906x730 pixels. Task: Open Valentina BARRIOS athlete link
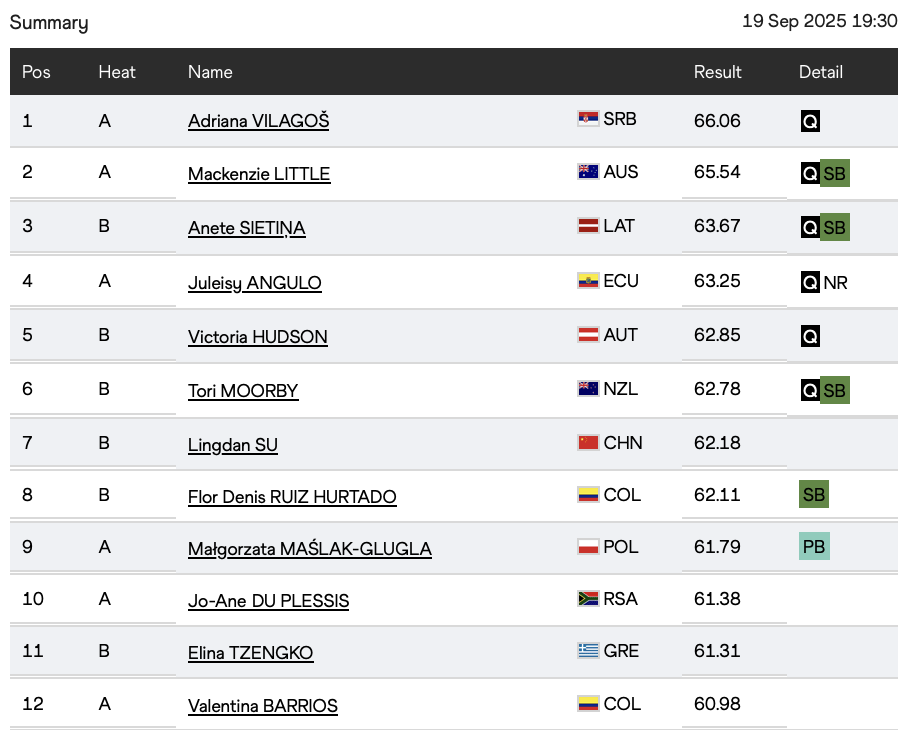coord(262,706)
